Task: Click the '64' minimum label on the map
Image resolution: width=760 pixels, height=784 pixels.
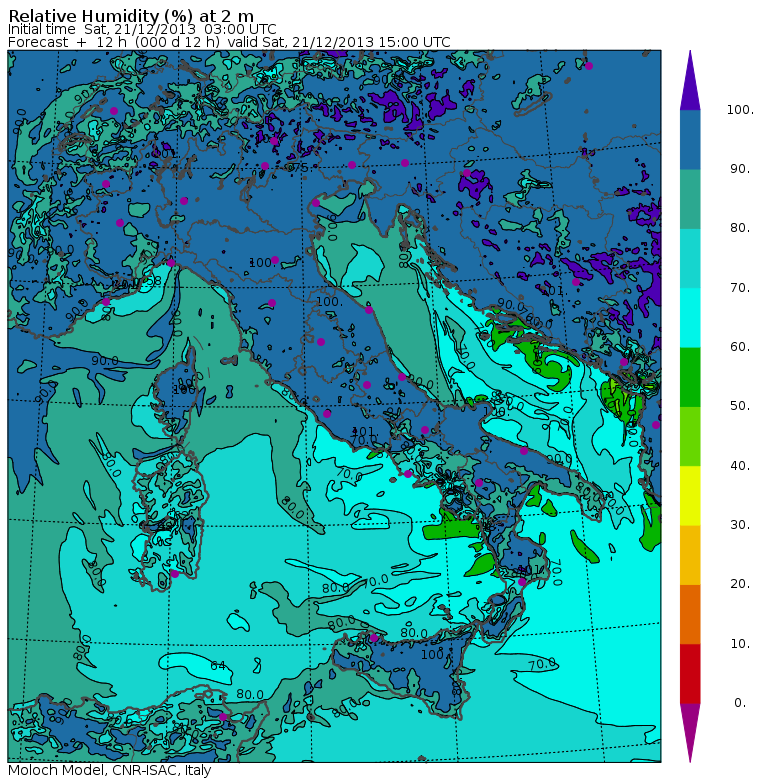Action: (x=218, y=666)
